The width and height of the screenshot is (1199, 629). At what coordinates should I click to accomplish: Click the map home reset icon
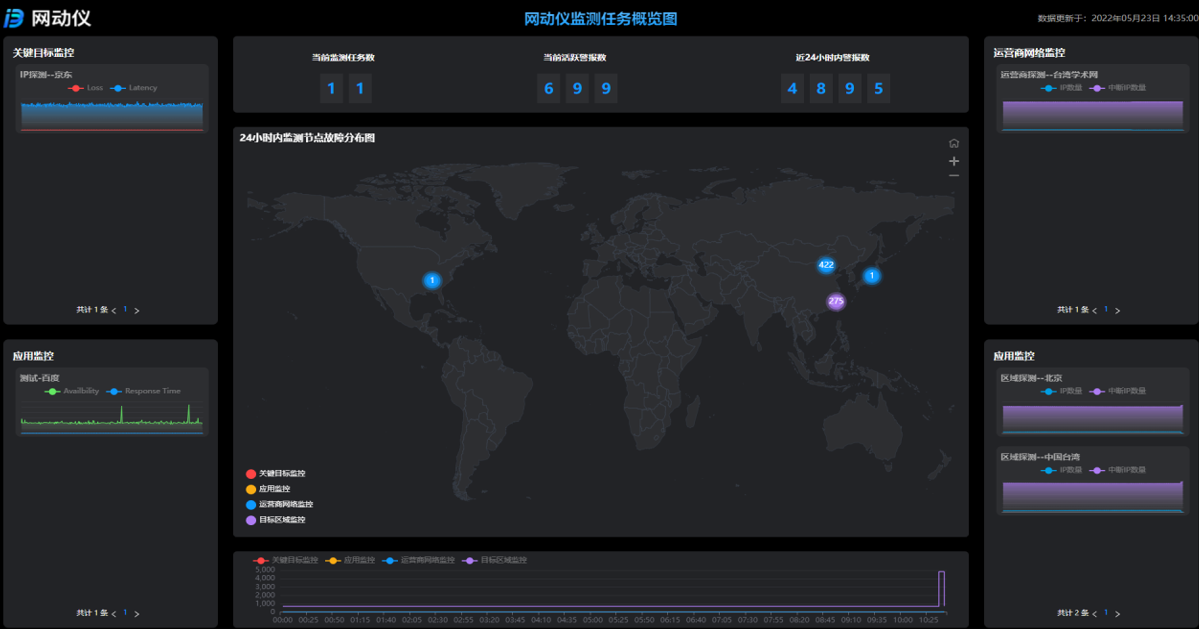954,144
